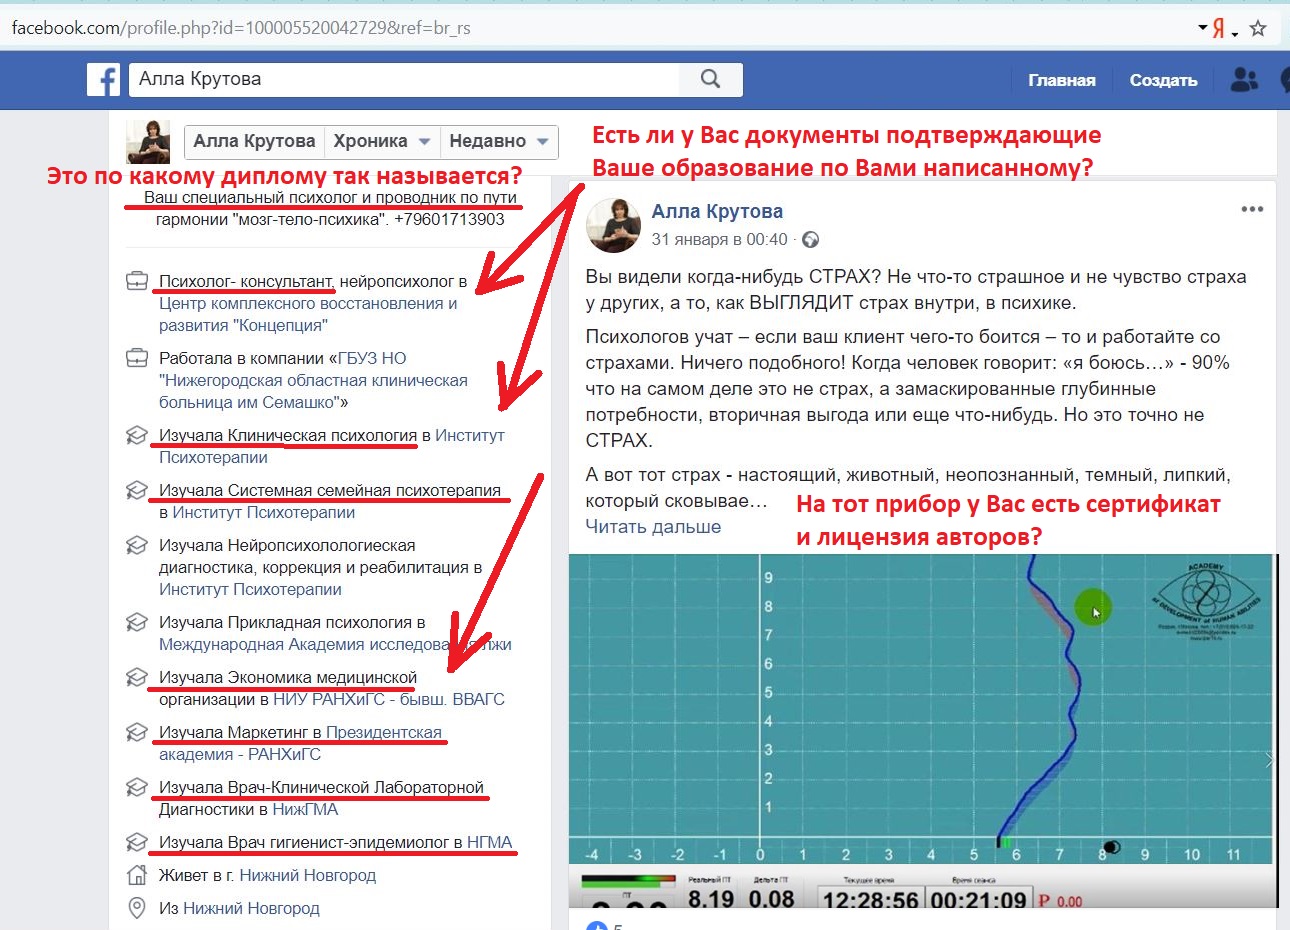Image resolution: width=1290 pixels, height=930 pixels.
Task: Click the Facebook logo icon
Action: (x=103, y=80)
